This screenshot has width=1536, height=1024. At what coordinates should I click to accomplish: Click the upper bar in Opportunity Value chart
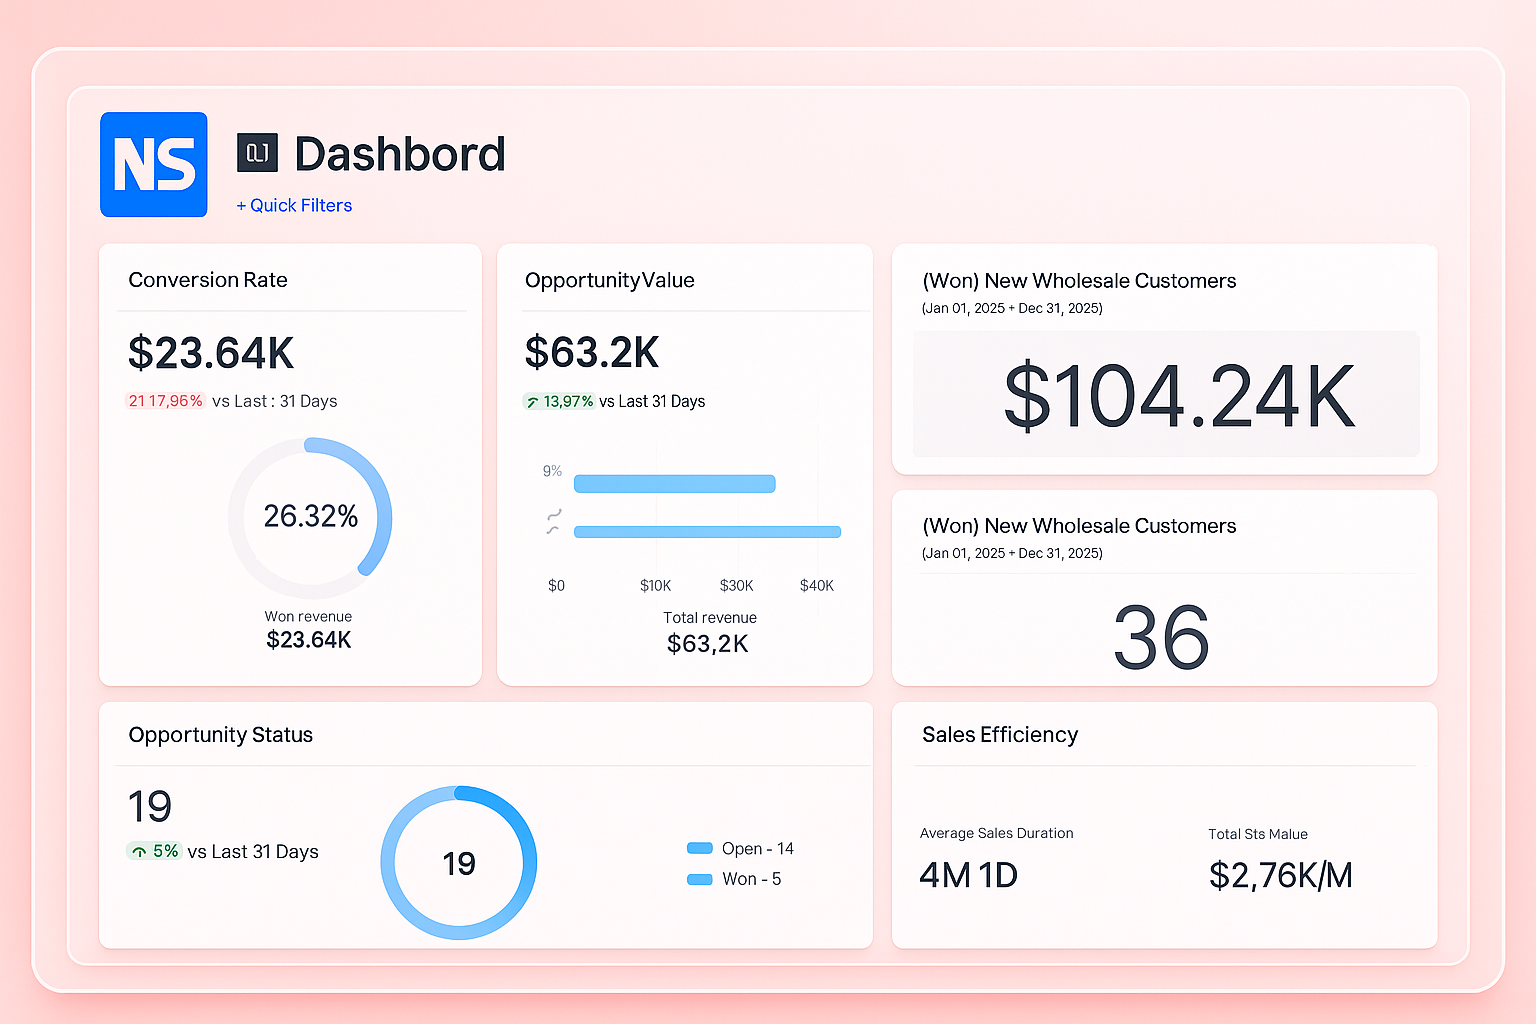coord(674,484)
